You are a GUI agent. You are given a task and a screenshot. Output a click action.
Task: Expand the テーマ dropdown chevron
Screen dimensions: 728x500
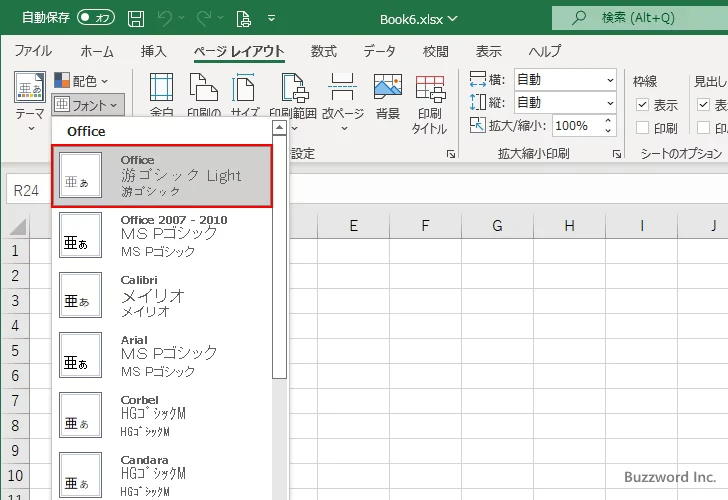point(31,128)
